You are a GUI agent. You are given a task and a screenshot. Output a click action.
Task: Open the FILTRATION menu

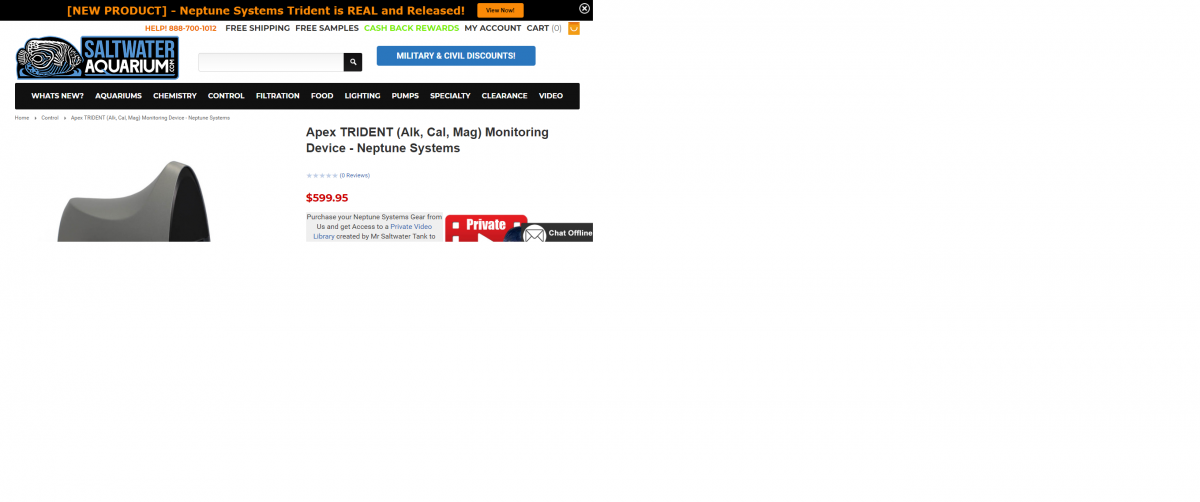tap(278, 96)
